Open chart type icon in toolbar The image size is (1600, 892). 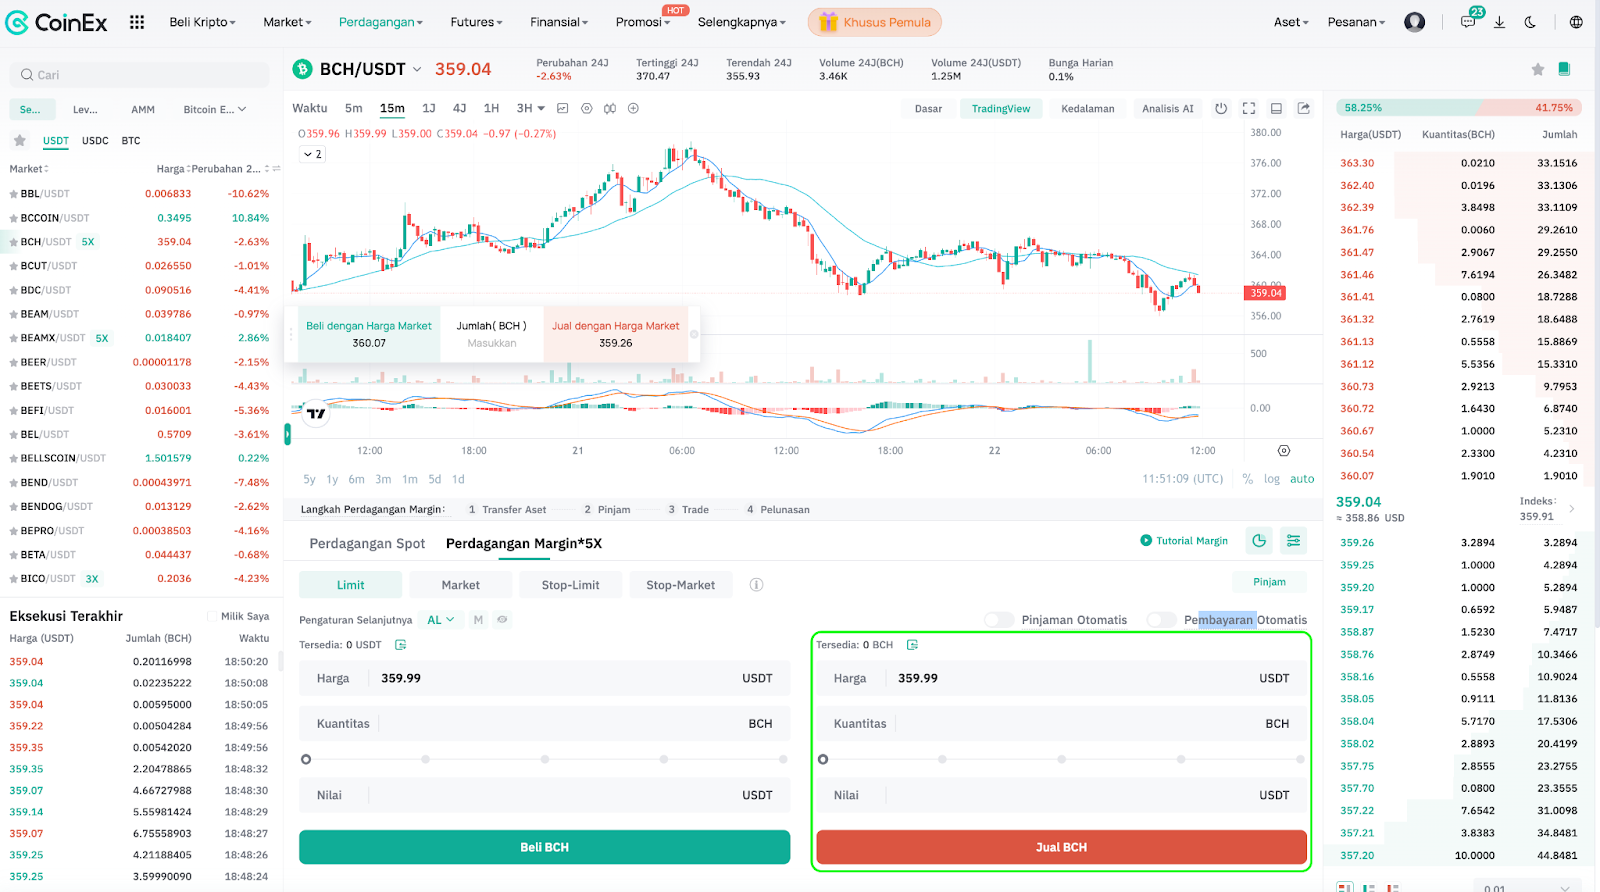[x=562, y=108]
